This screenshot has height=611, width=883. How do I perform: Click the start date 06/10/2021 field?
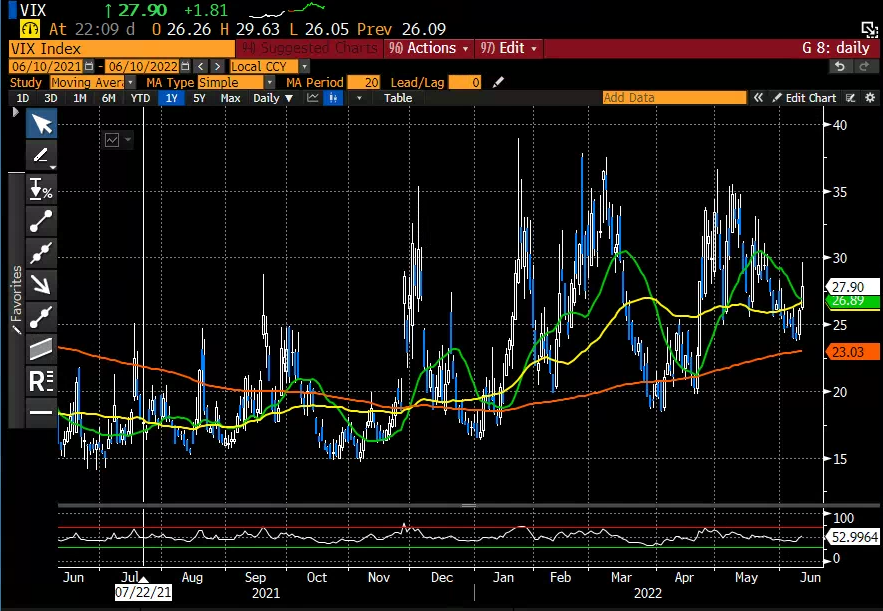(x=47, y=66)
